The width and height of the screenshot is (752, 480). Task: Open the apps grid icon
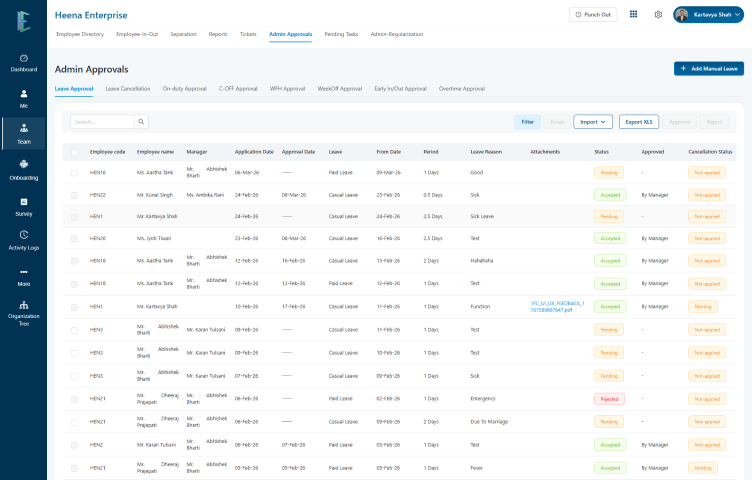pyautogui.click(x=633, y=14)
